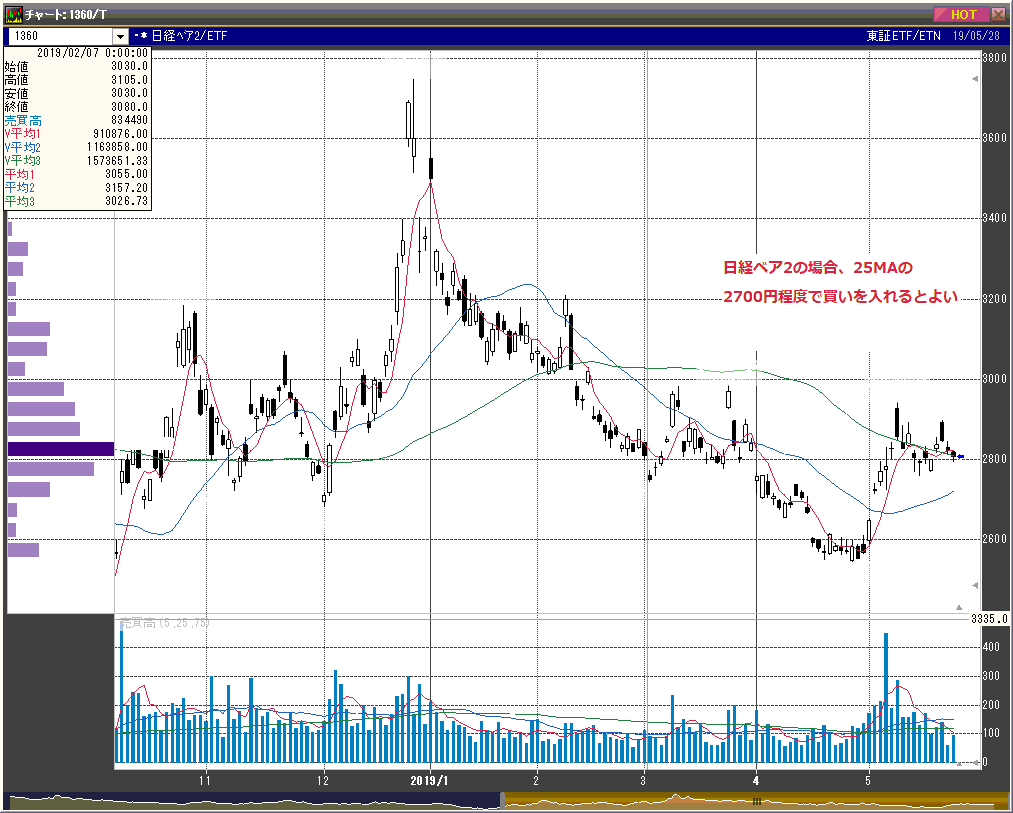Click the blue current-price arrow marker

click(x=961, y=456)
